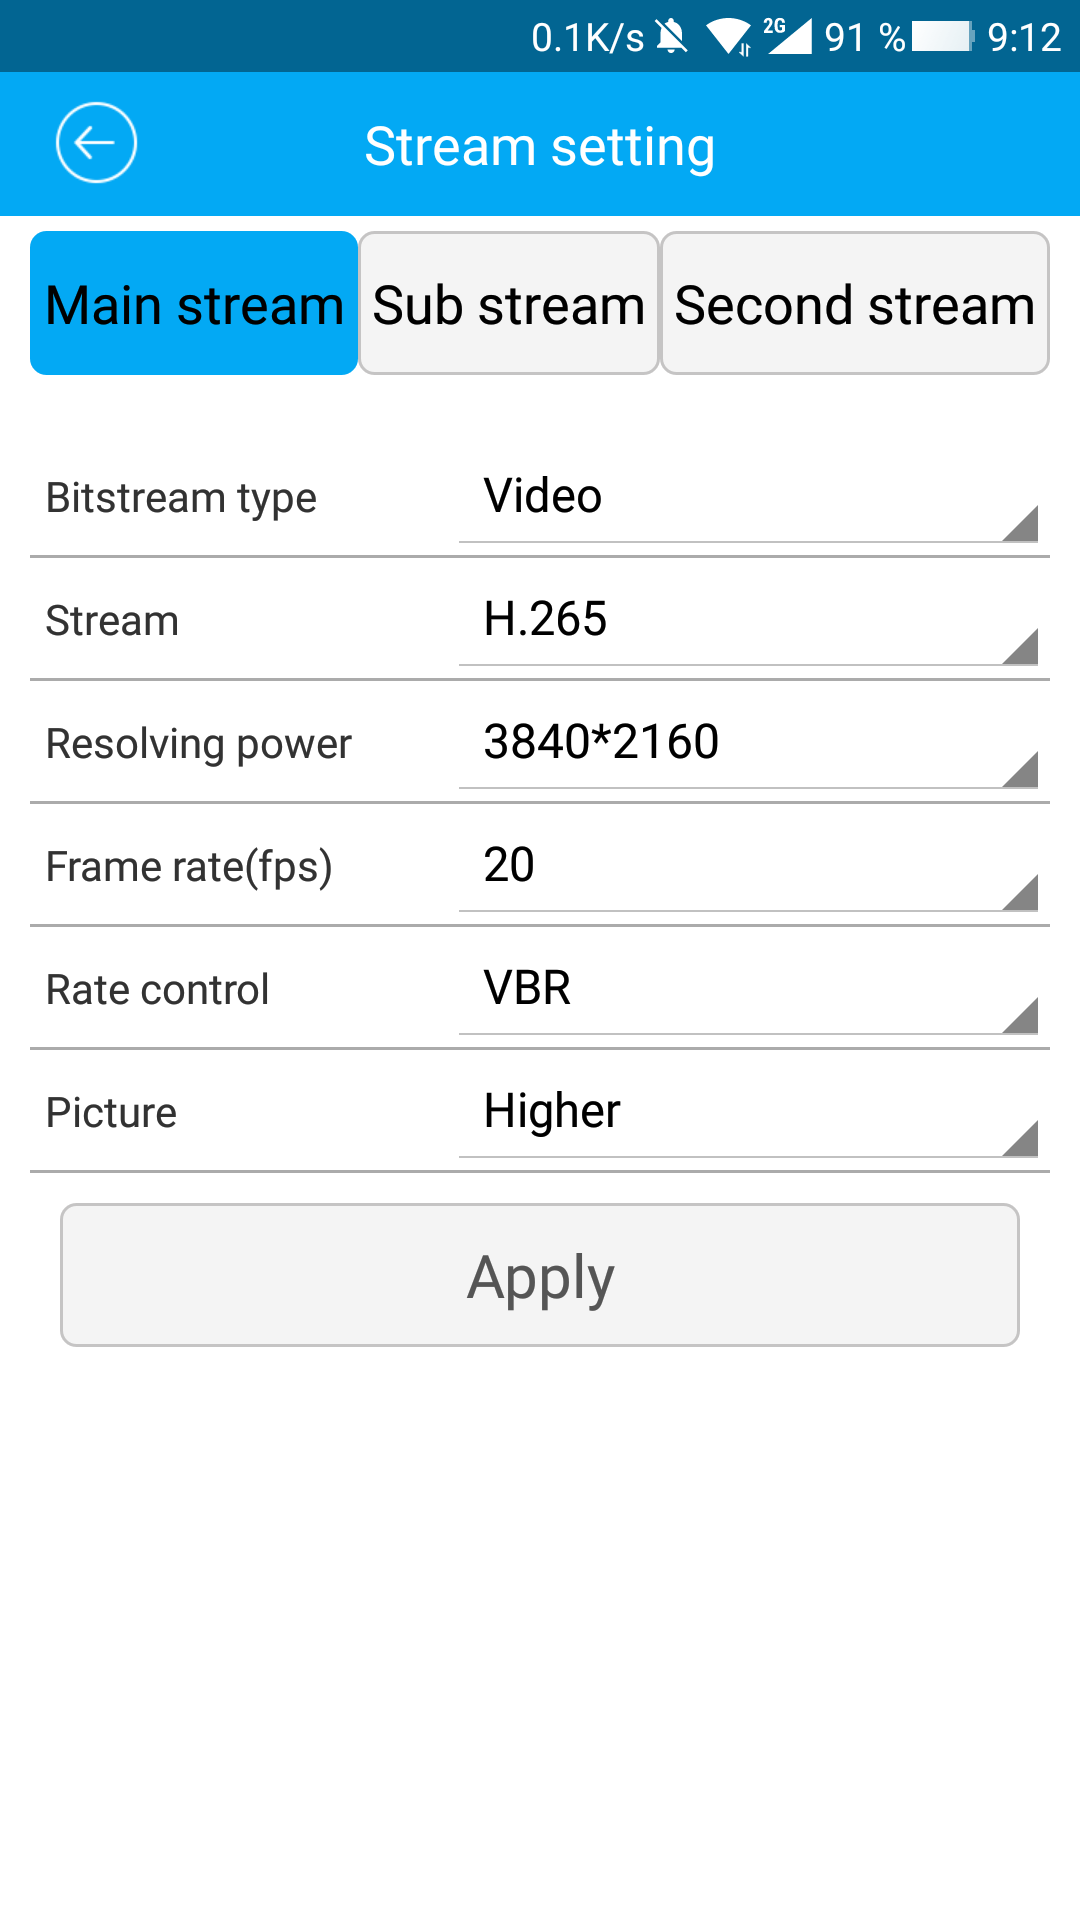The image size is (1080, 1920).
Task: Switch to the Main stream tab
Action: (x=194, y=304)
